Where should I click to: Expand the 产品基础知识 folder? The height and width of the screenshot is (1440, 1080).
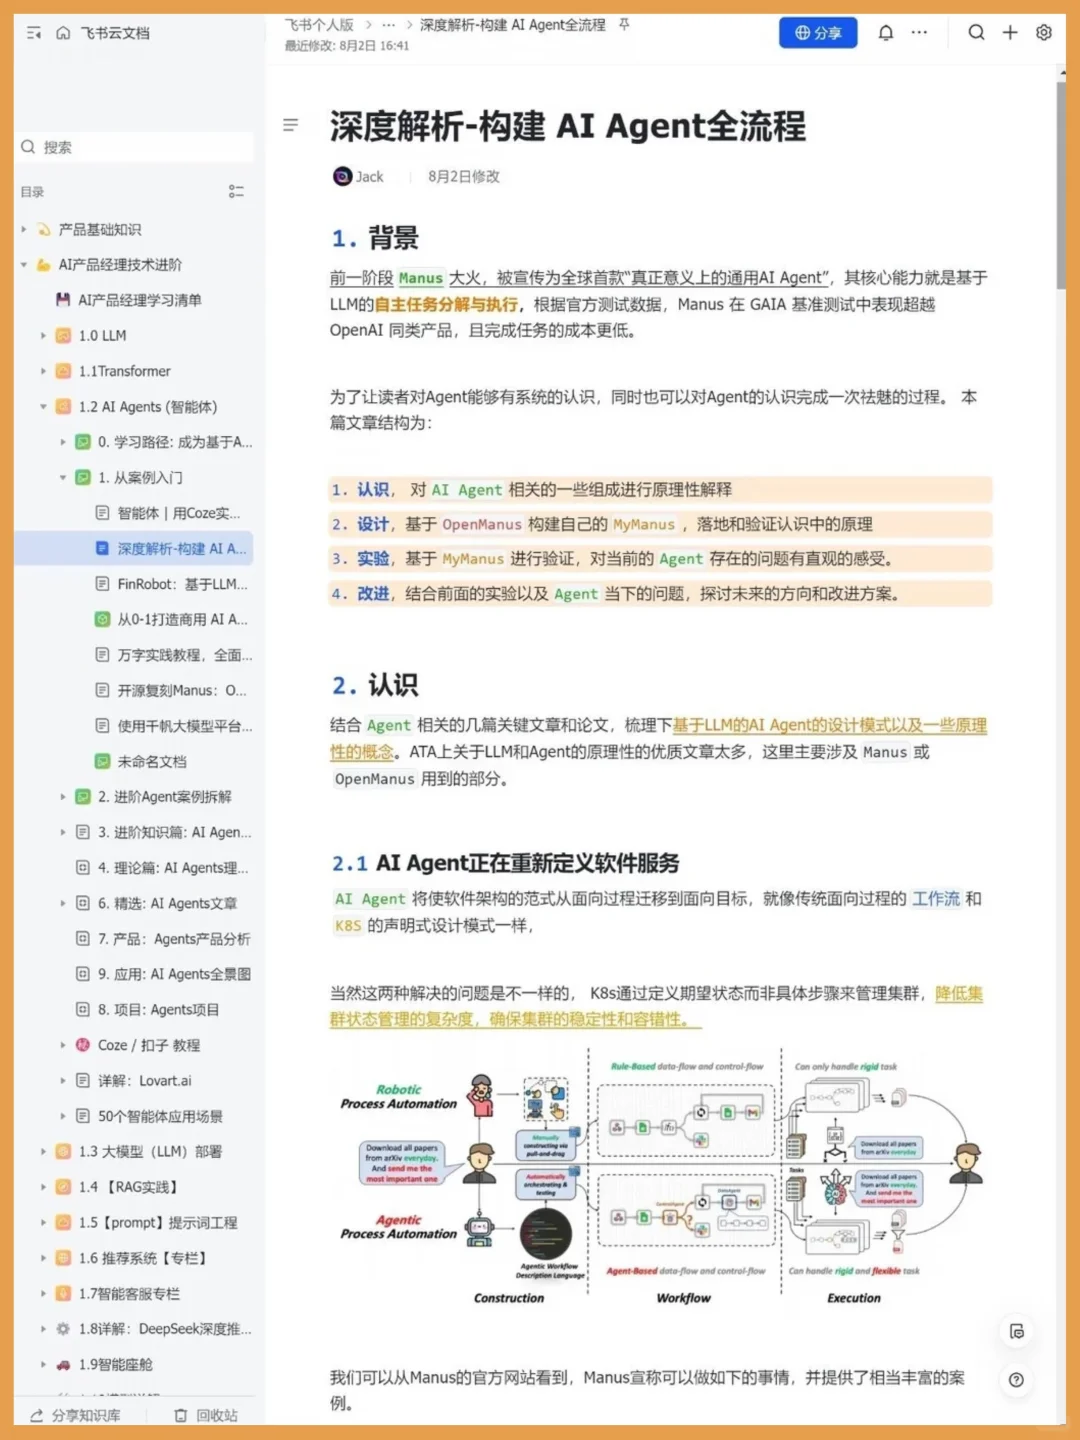click(24, 229)
